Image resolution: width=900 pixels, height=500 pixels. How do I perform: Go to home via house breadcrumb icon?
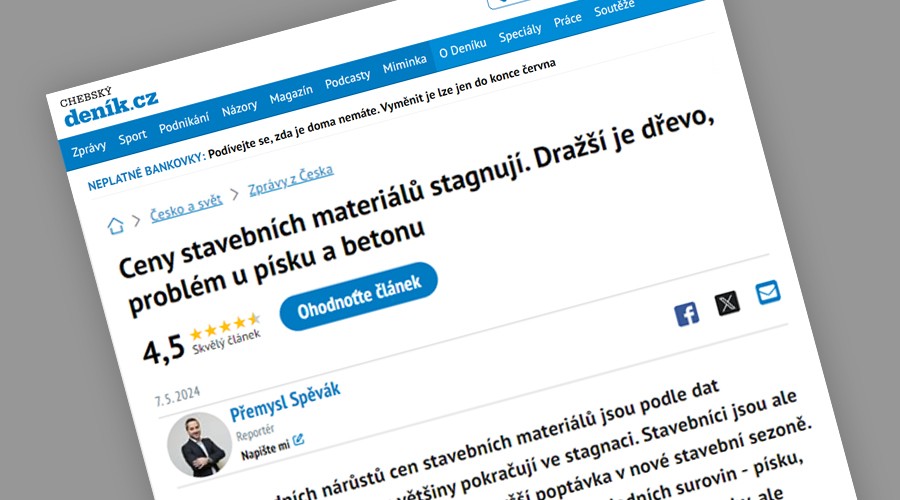pyautogui.click(x=115, y=226)
